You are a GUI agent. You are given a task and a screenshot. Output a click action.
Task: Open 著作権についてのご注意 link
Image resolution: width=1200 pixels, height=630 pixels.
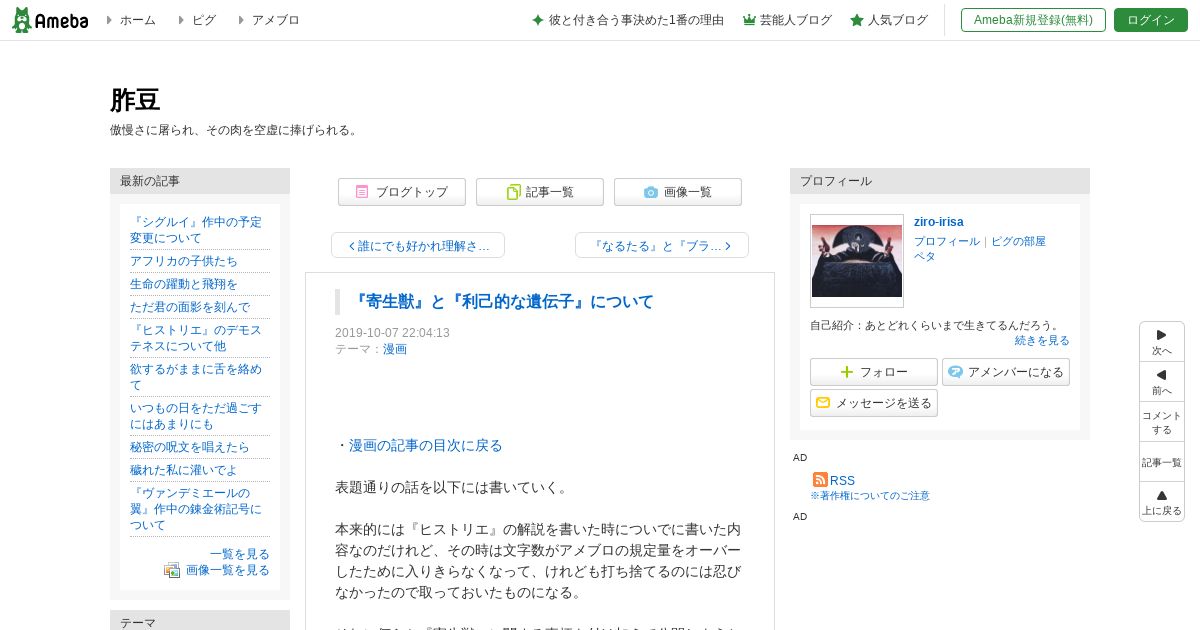[x=870, y=496]
